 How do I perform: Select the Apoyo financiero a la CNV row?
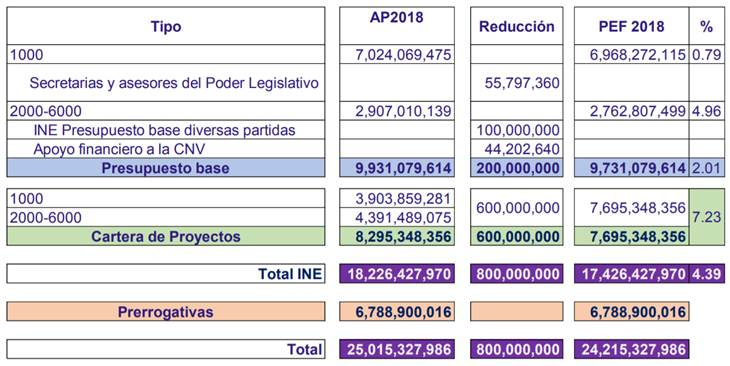[166, 149]
